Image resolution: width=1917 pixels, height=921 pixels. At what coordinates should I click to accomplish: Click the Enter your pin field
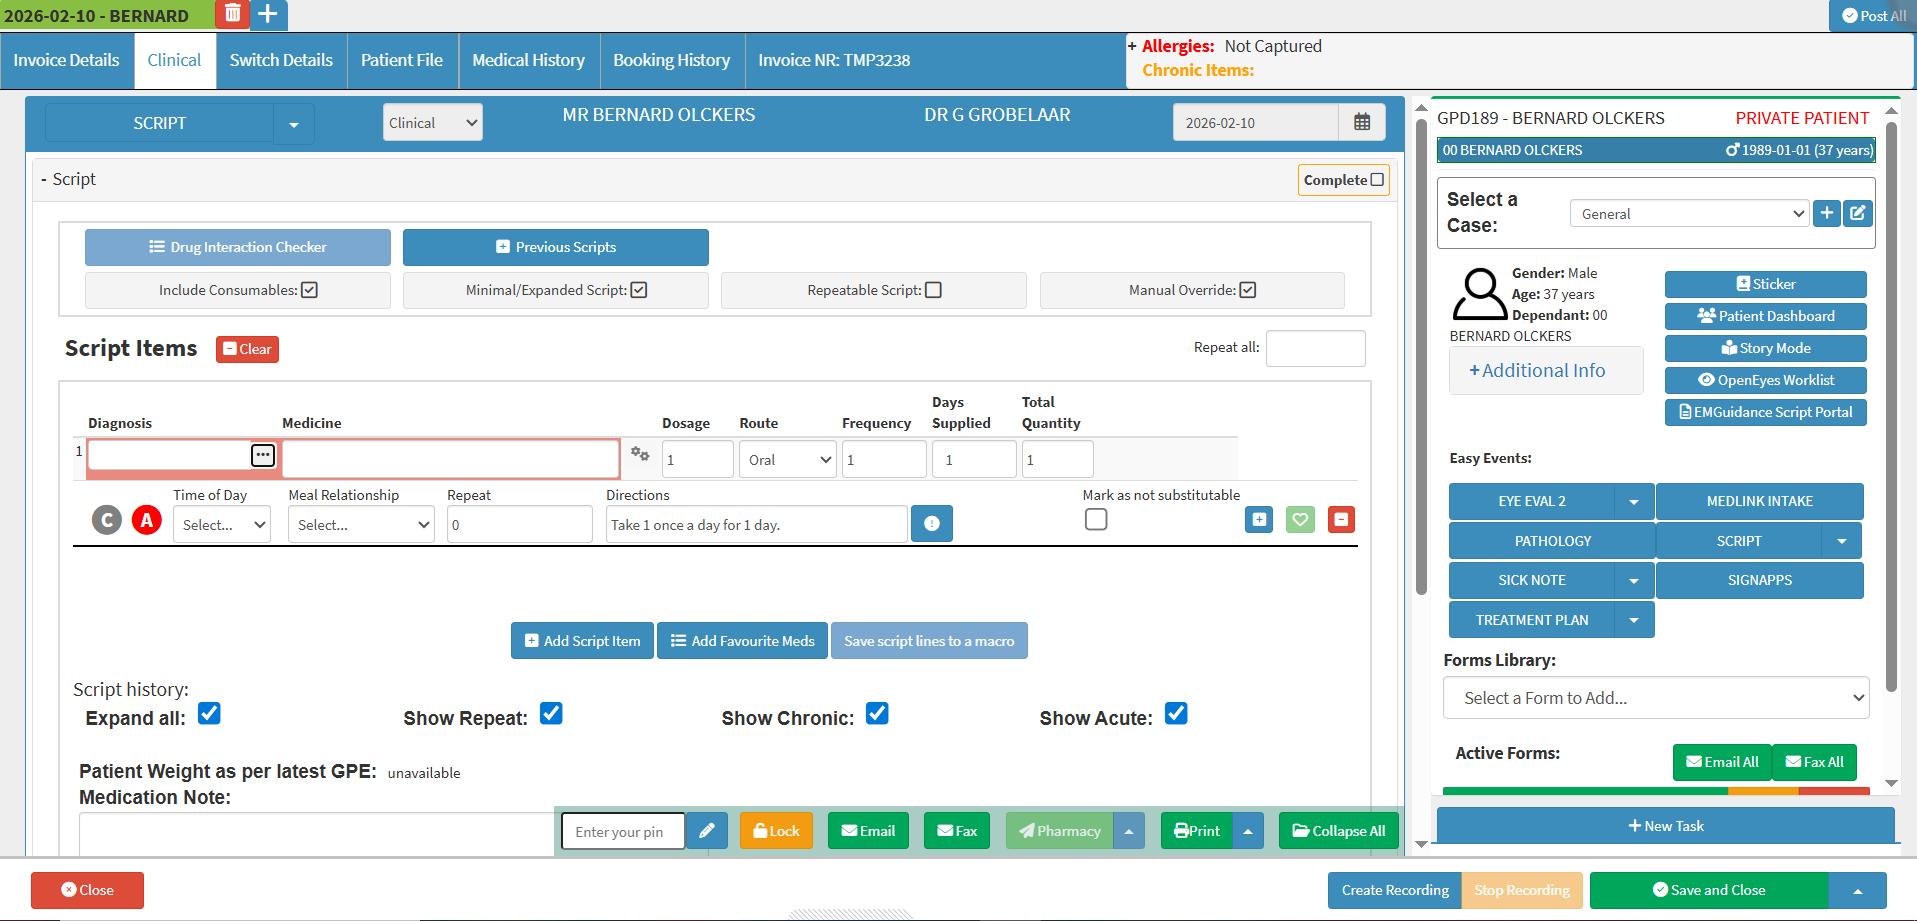point(622,831)
